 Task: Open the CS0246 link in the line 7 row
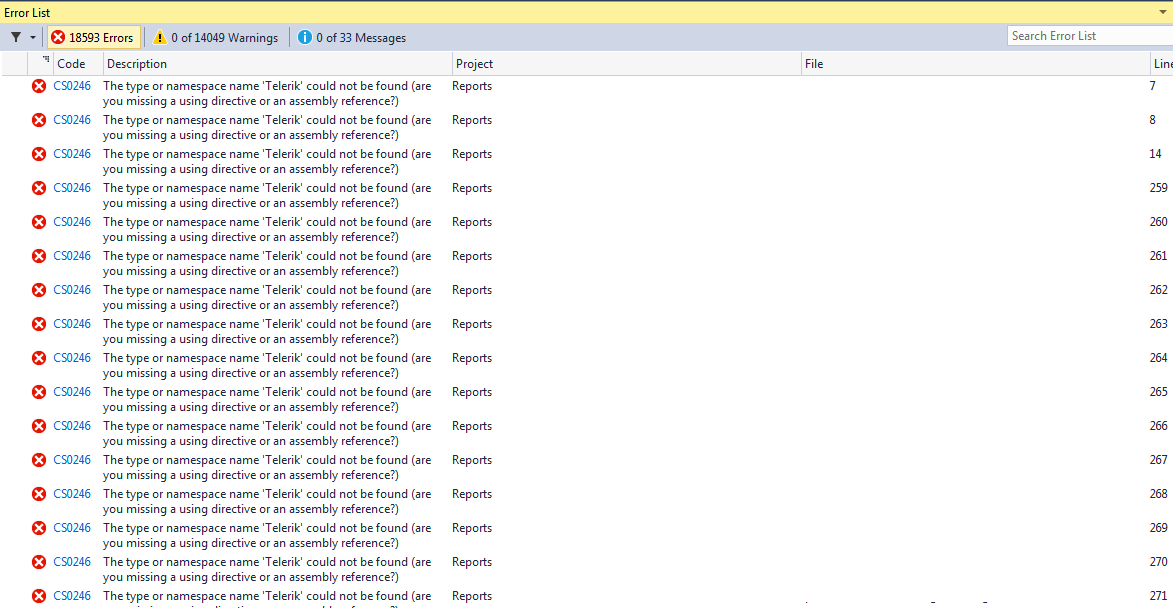(72, 86)
